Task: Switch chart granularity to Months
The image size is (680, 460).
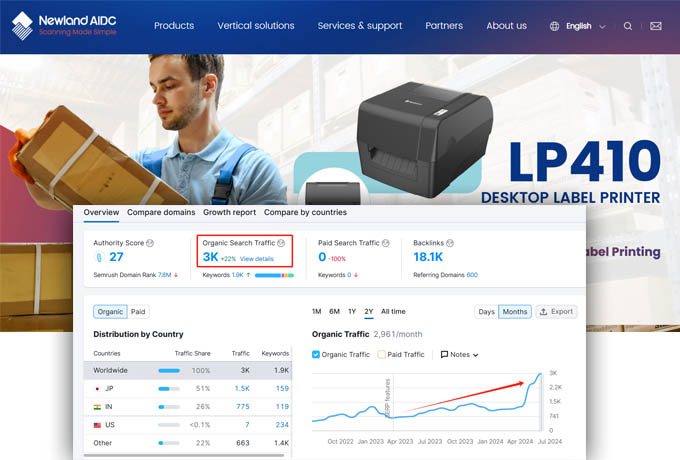Action: coord(515,312)
